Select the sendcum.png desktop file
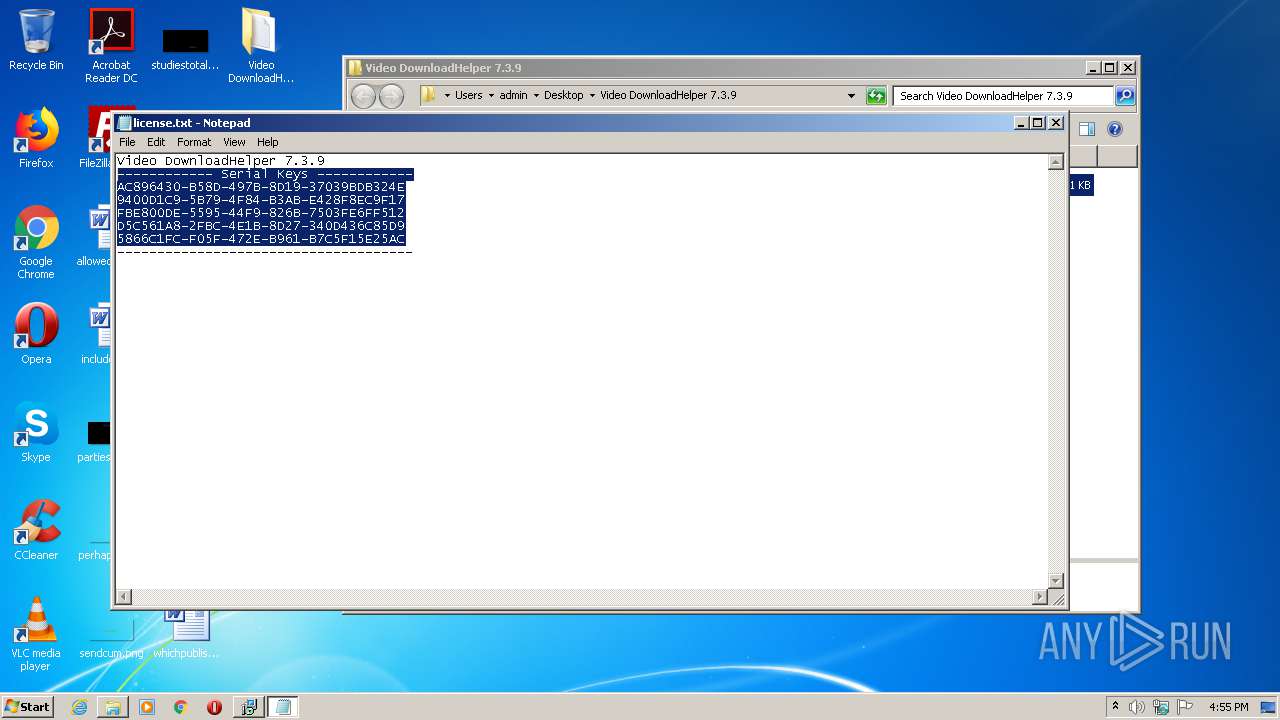Image resolution: width=1280 pixels, height=720 pixels. pyautogui.click(x=111, y=640)
